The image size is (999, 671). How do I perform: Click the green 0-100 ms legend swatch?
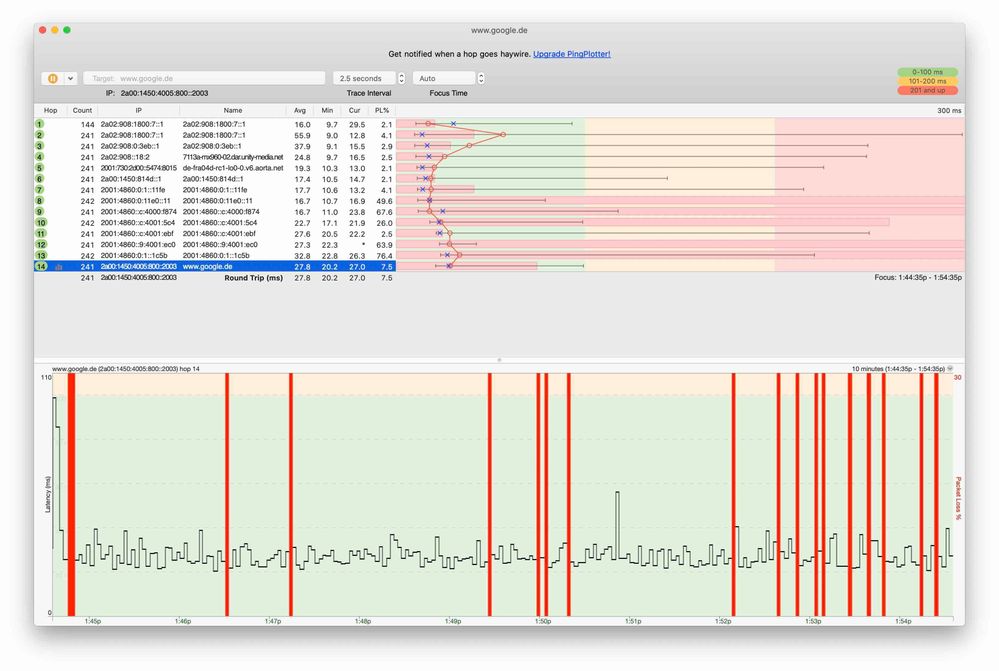pos(927,72)
